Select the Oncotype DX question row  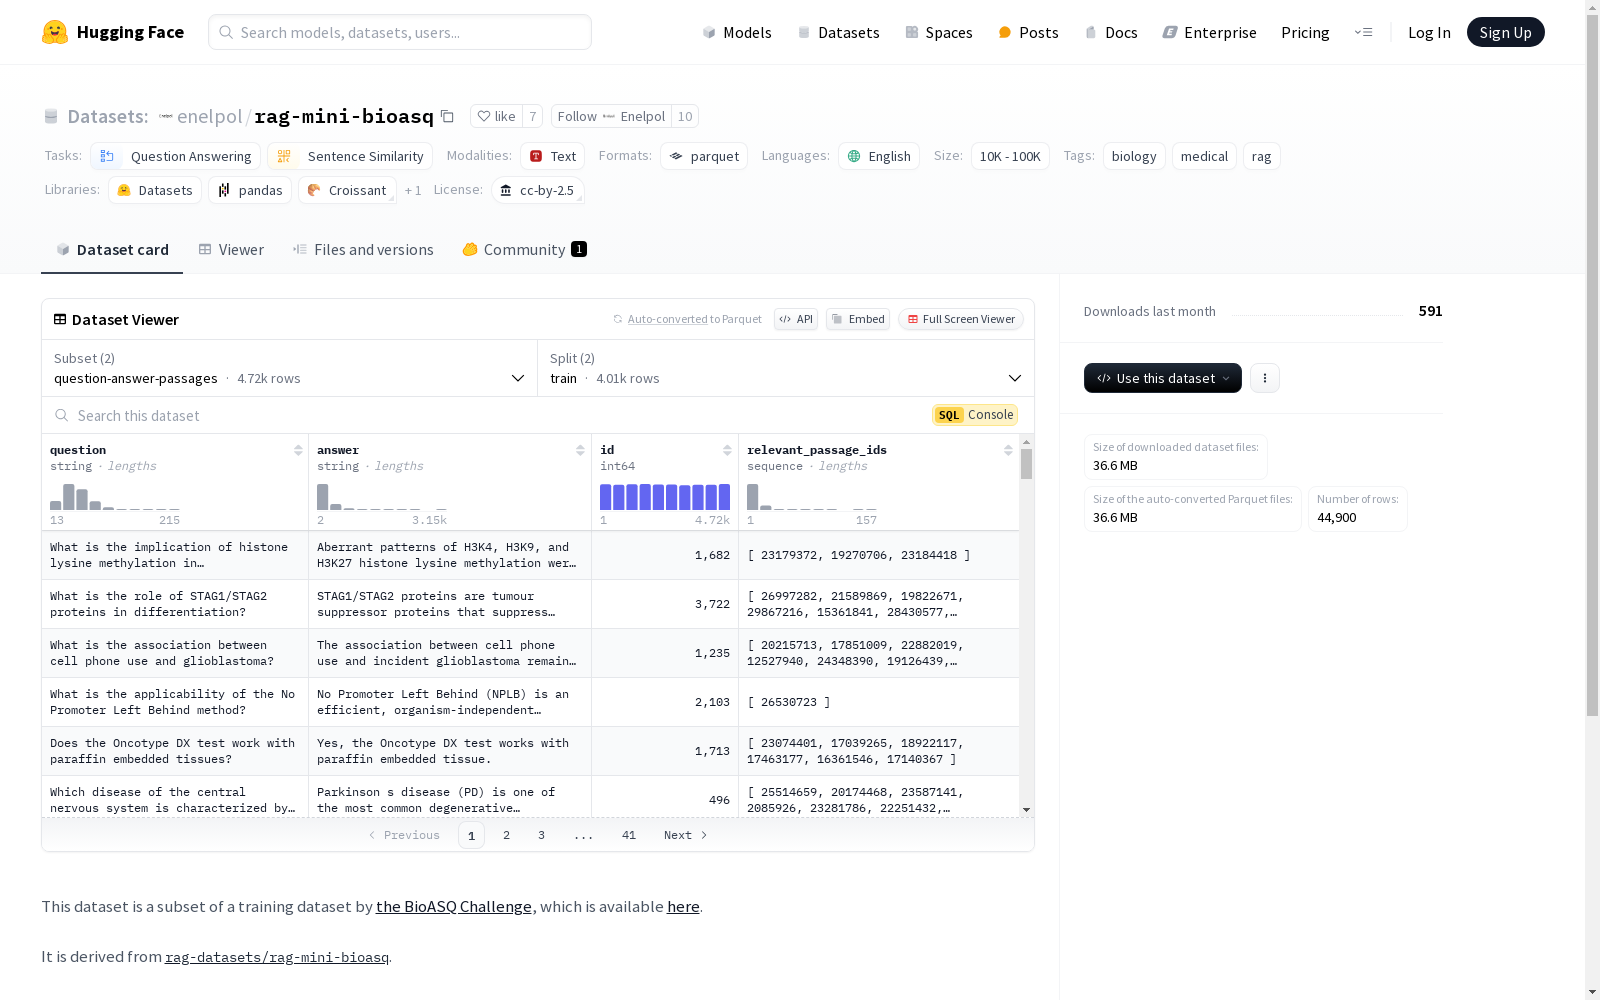[530, 751]
